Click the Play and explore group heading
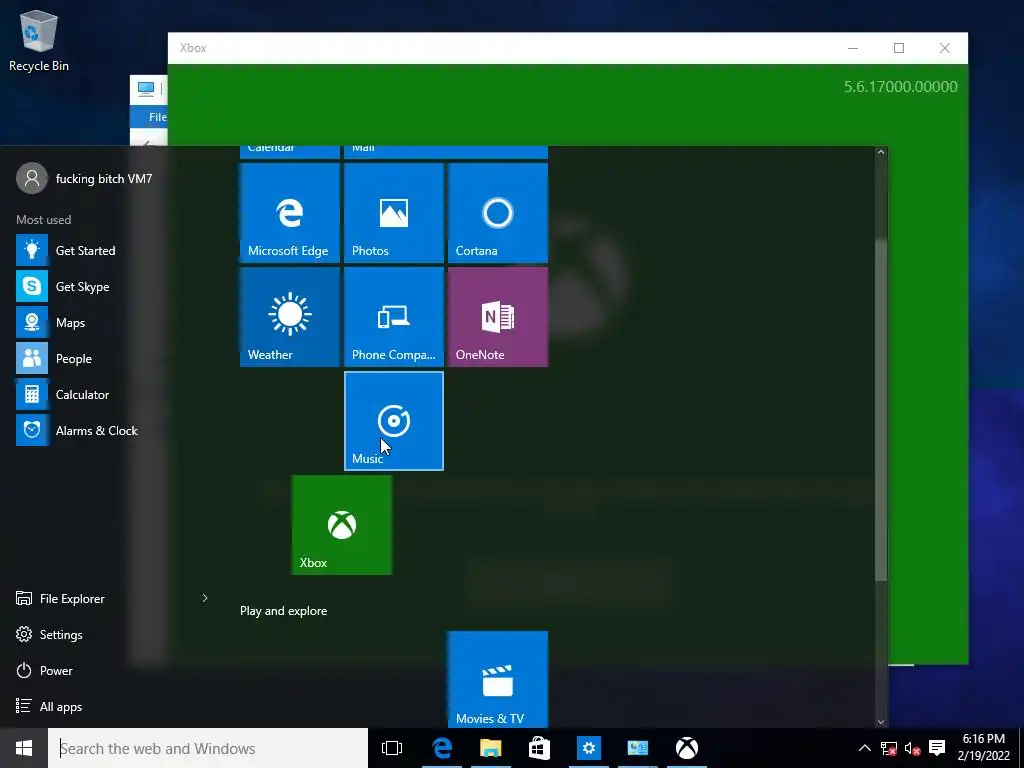 point(283,611)
